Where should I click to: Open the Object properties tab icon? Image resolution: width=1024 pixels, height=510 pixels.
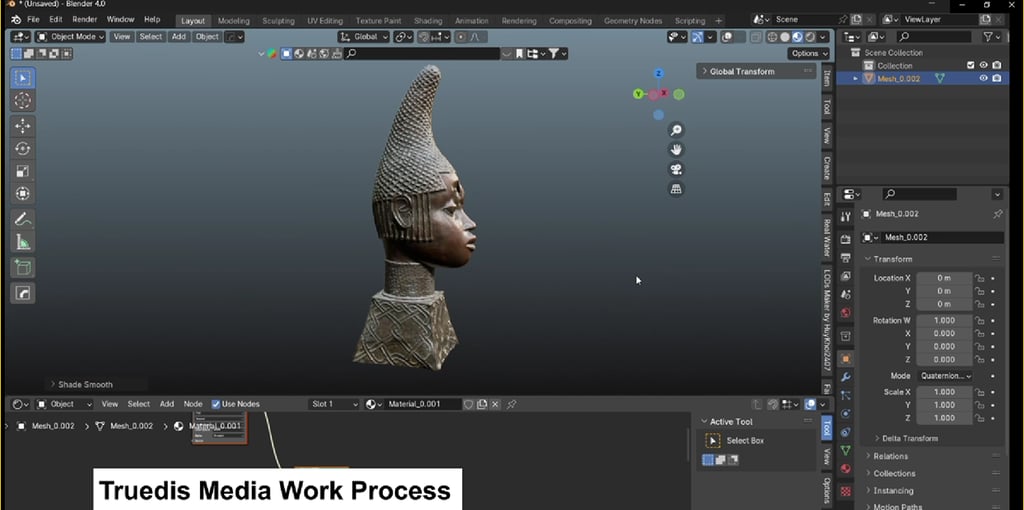tap(846, 359)
